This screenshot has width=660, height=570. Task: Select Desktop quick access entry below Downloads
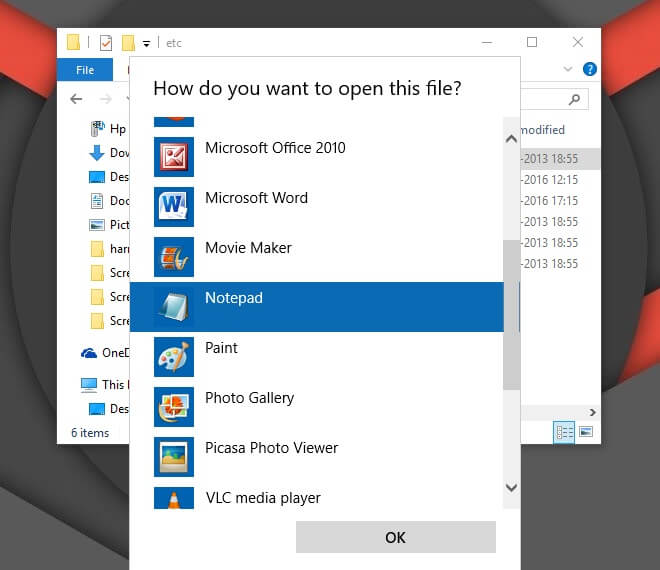(x=109, y=177)
